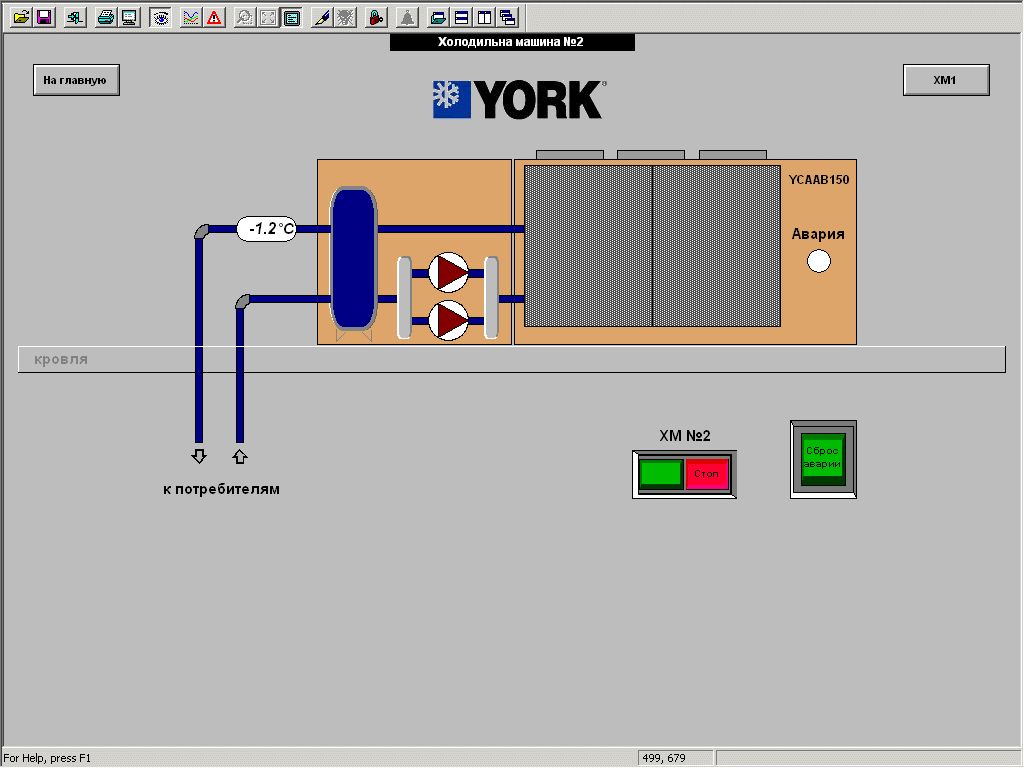The width and height of the screenshot is (1024, 768).
Task: Click the Сброс аварии reset button
Action: pos(823,459)
